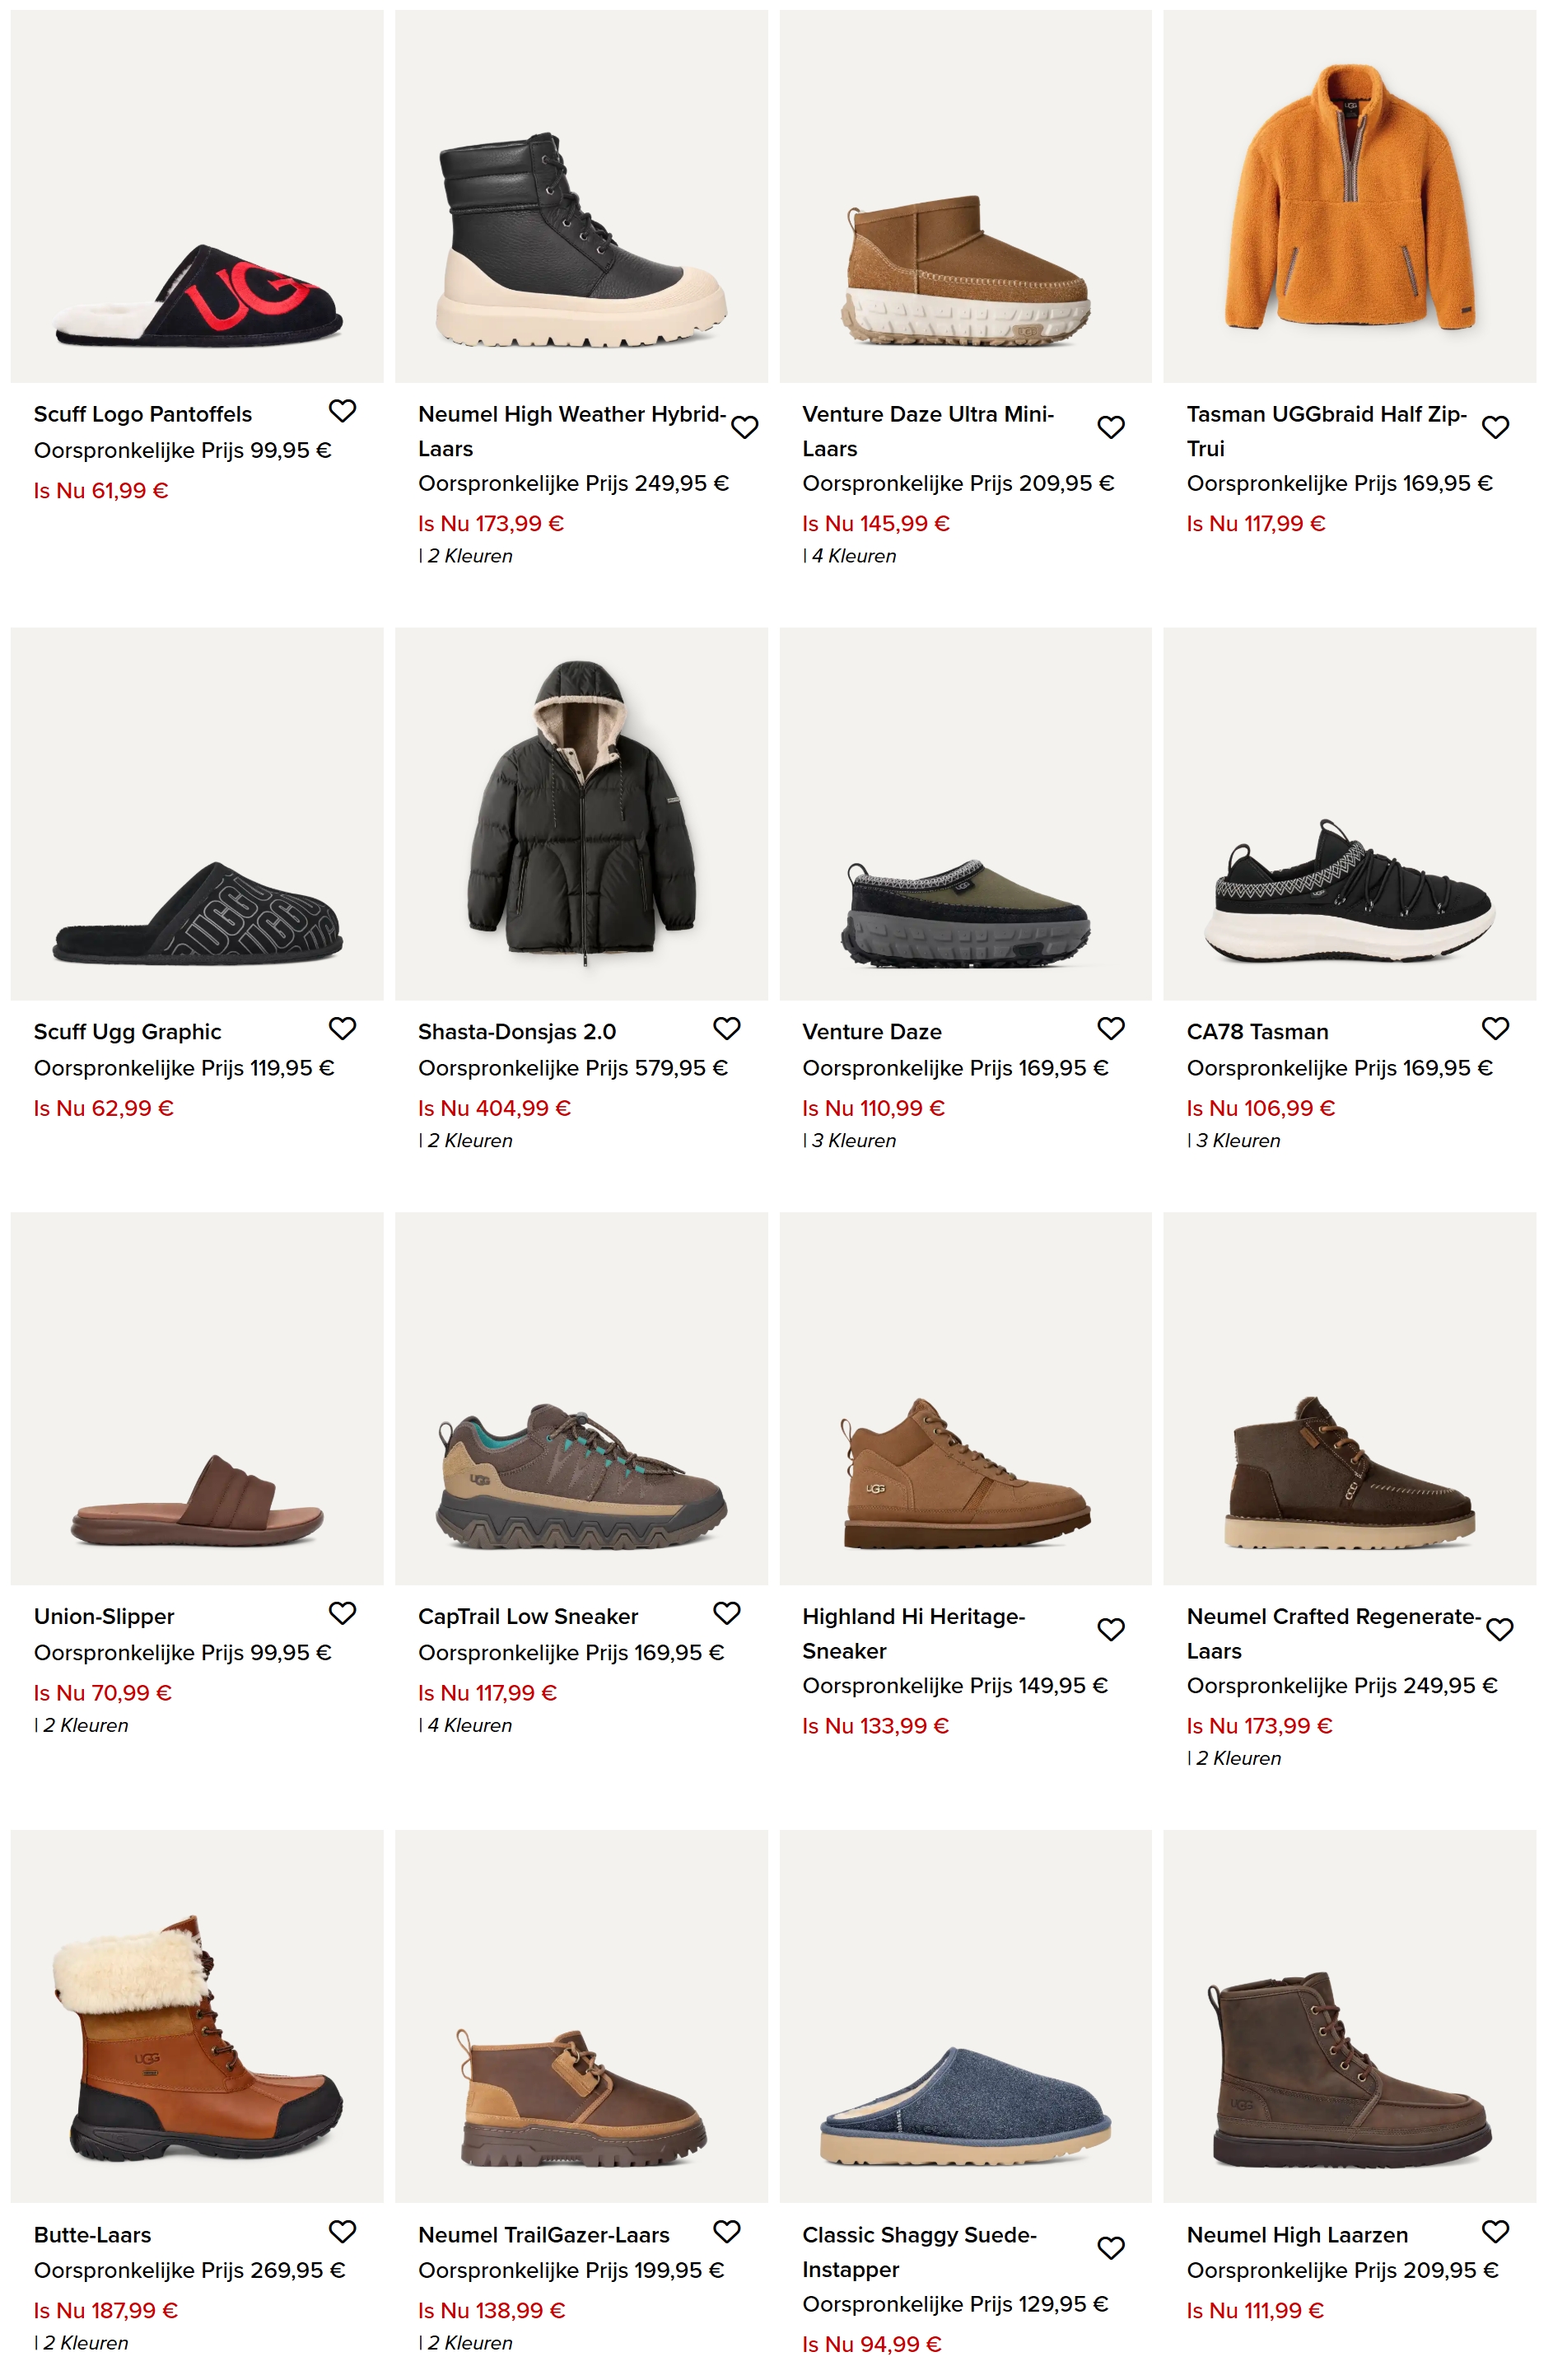Open the Venture Daze product title link

[x=871, y=1032]
